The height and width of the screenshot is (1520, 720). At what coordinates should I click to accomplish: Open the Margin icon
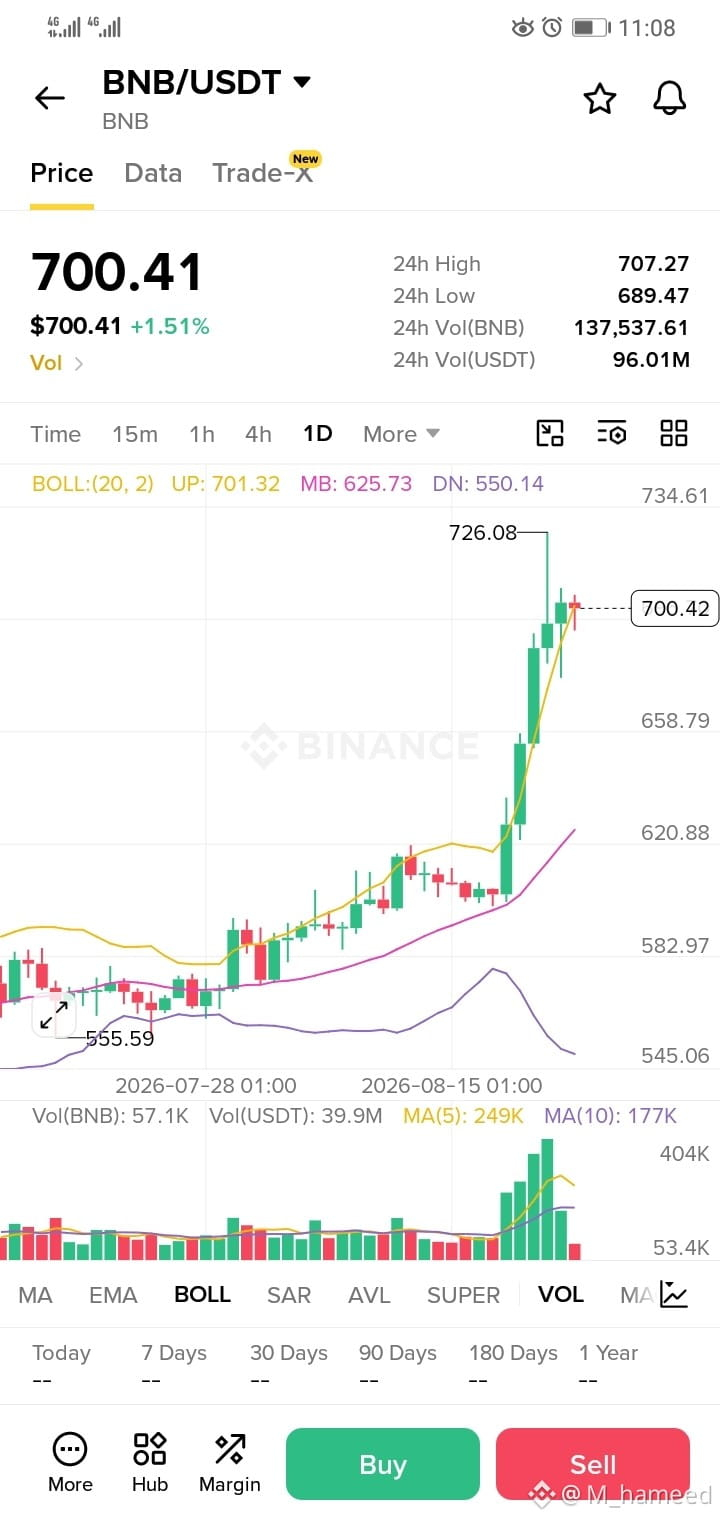pos(230,1448)
